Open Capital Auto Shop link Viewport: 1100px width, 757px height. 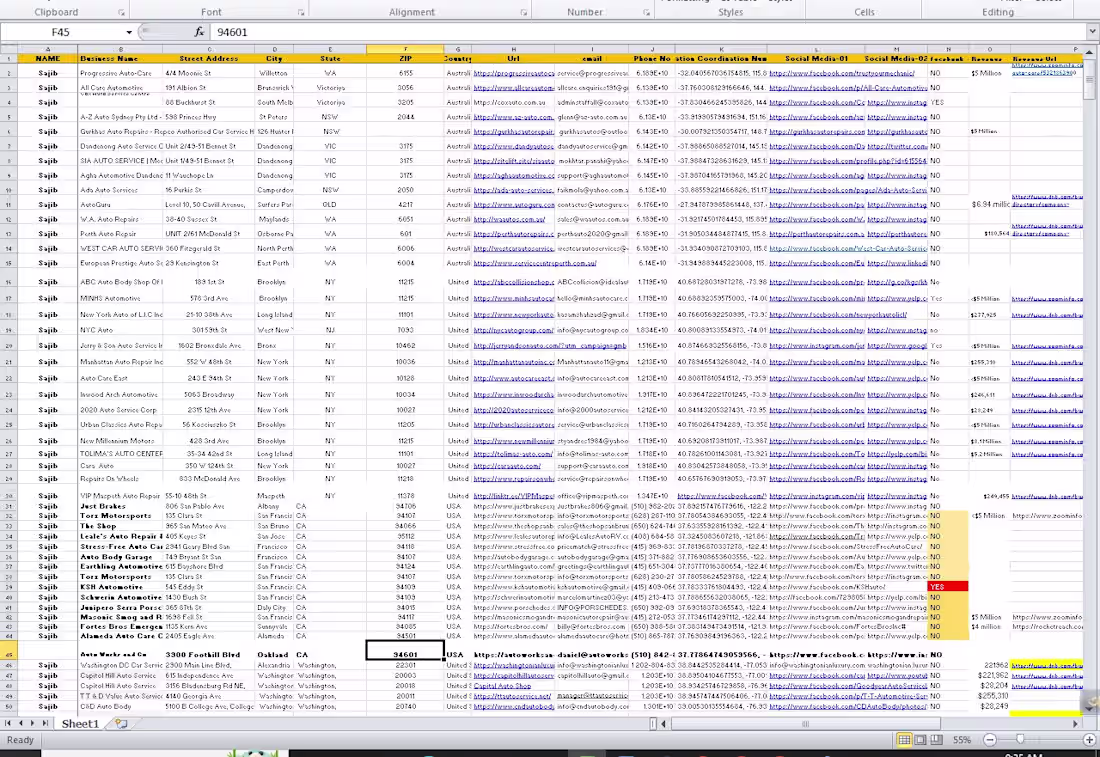click(502, 686)
